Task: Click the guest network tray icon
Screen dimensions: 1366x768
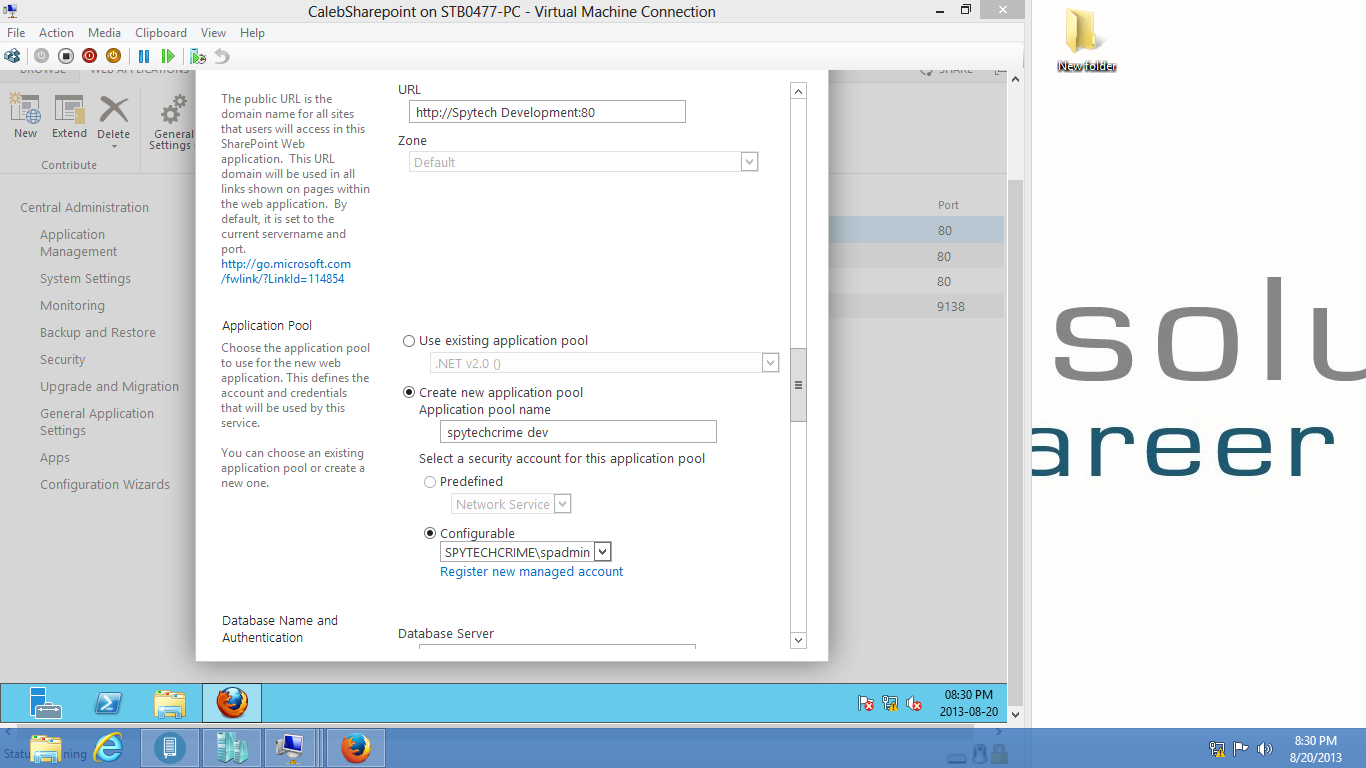Action: pyautogui.click(x=889, y=704)
